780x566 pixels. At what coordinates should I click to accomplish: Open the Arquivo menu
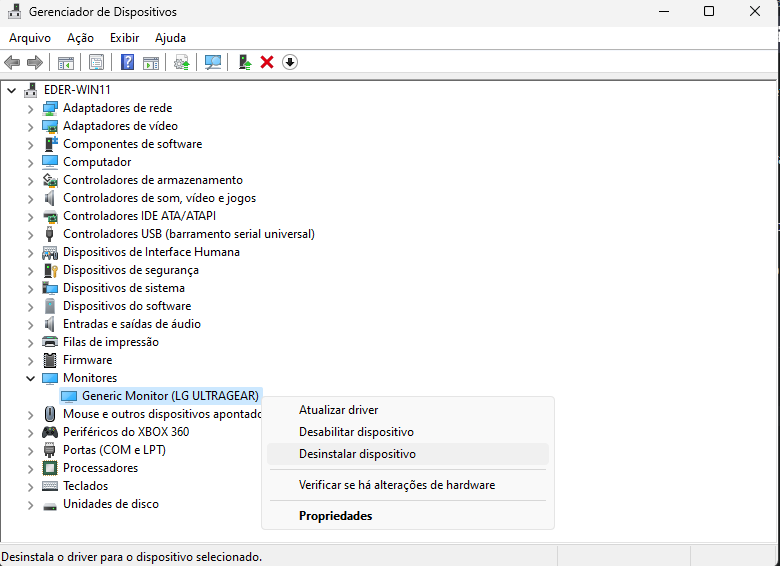(x=30, y=38)
